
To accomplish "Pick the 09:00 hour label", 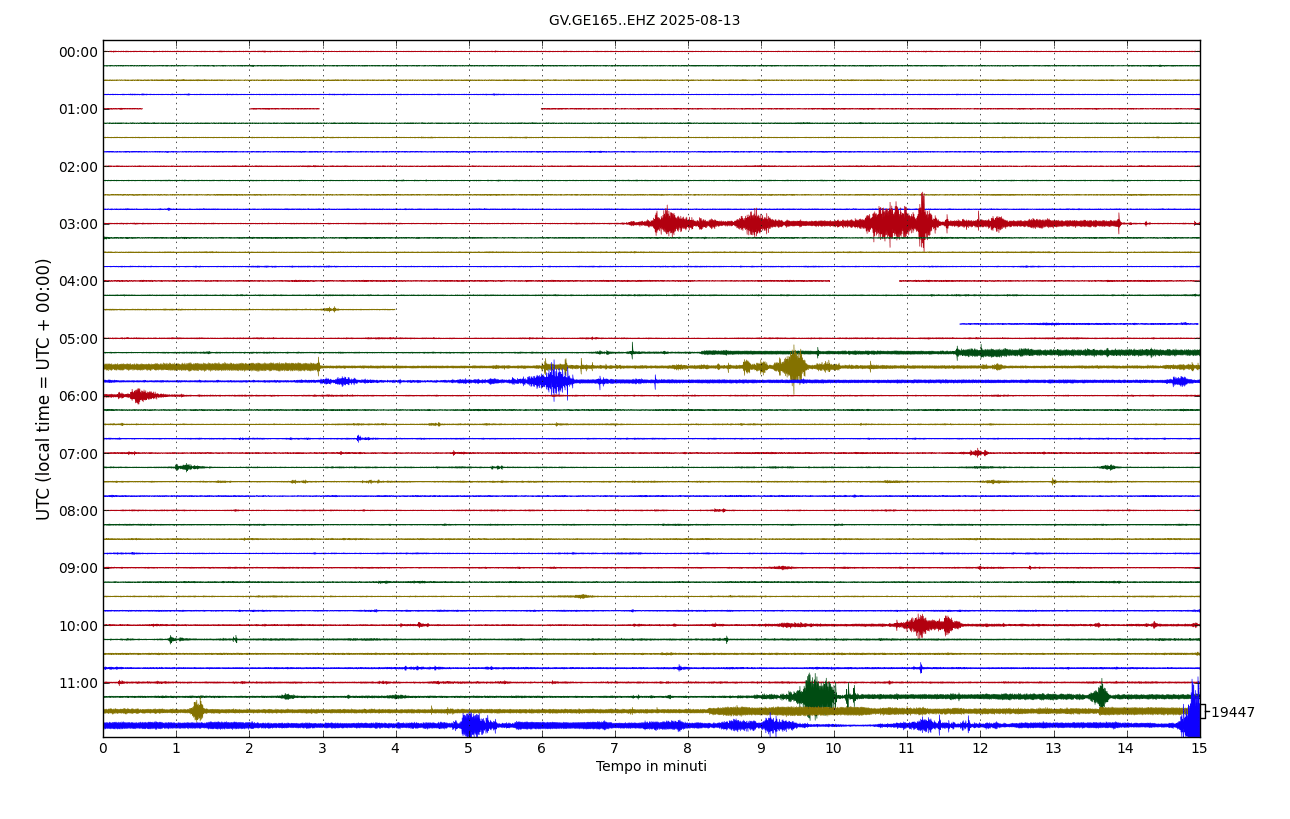I will point(78,568).
